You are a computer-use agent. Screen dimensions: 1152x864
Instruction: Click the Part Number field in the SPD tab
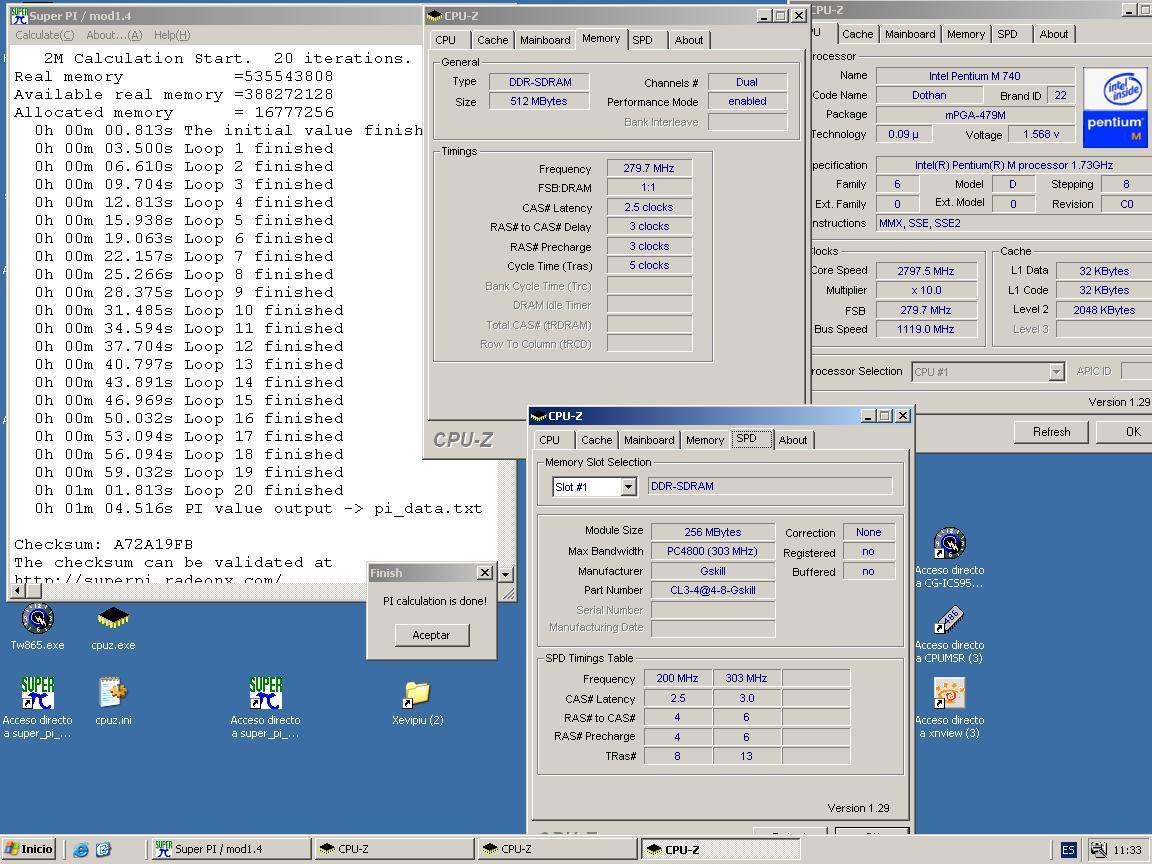point(712,590)
